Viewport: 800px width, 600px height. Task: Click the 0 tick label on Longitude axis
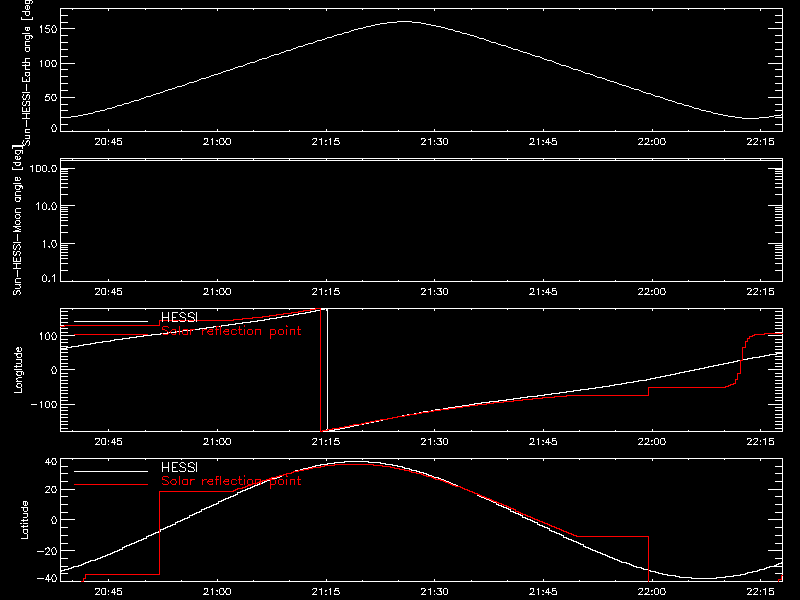click(54, 370)
